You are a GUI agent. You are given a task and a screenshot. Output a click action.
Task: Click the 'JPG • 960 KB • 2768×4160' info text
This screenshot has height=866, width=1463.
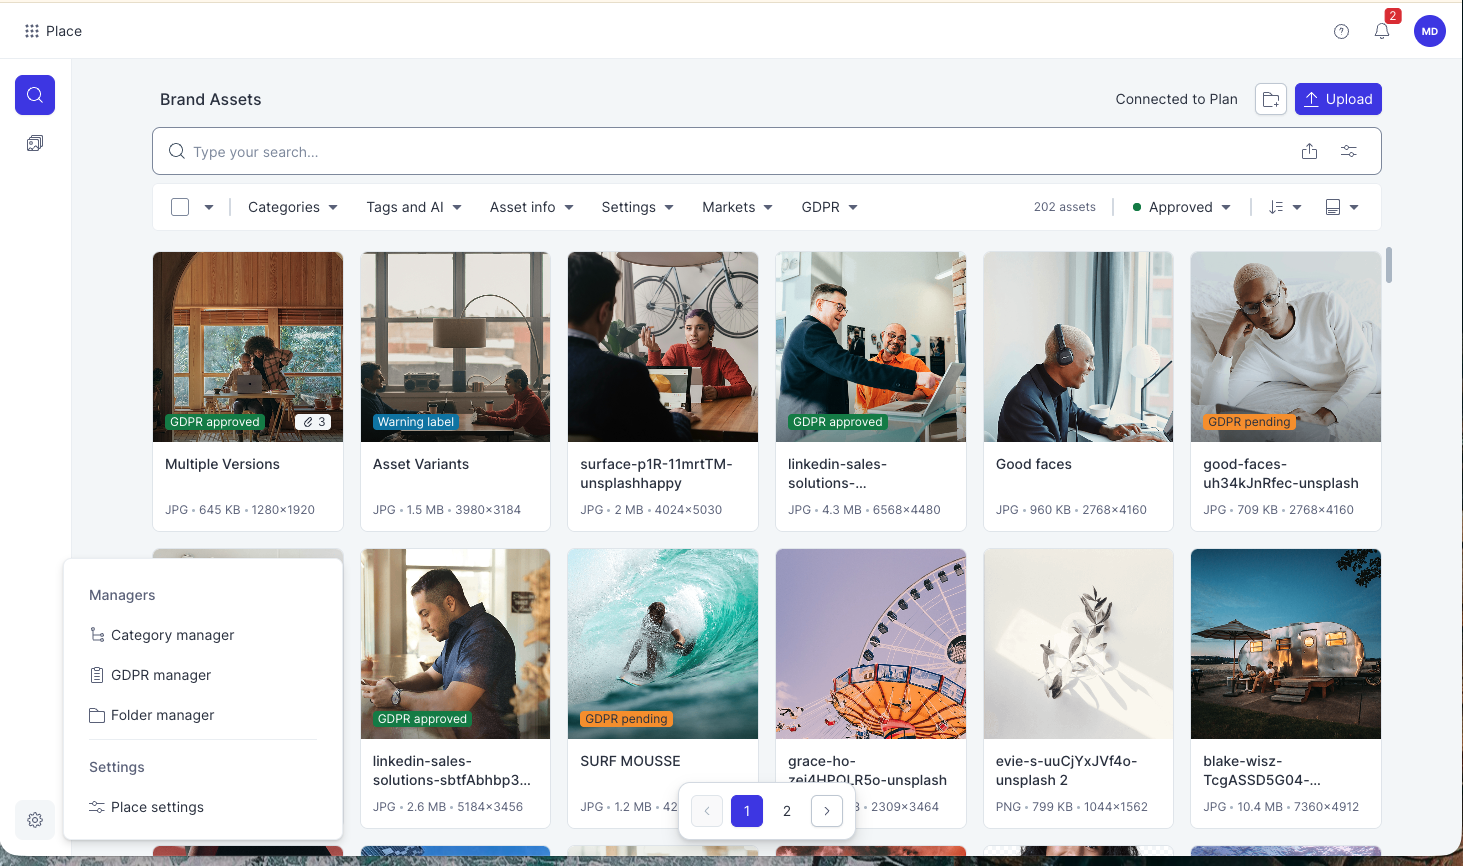[1071, 510]
